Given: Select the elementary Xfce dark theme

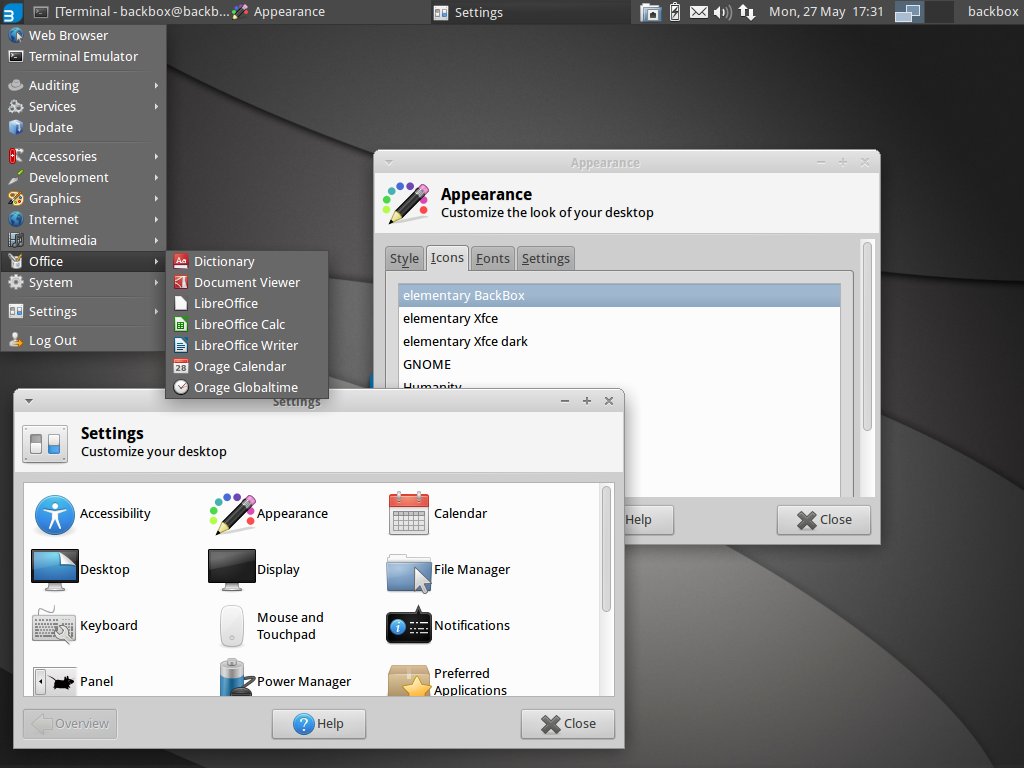Looking at the screenshot, I should (x=619, y=342).
